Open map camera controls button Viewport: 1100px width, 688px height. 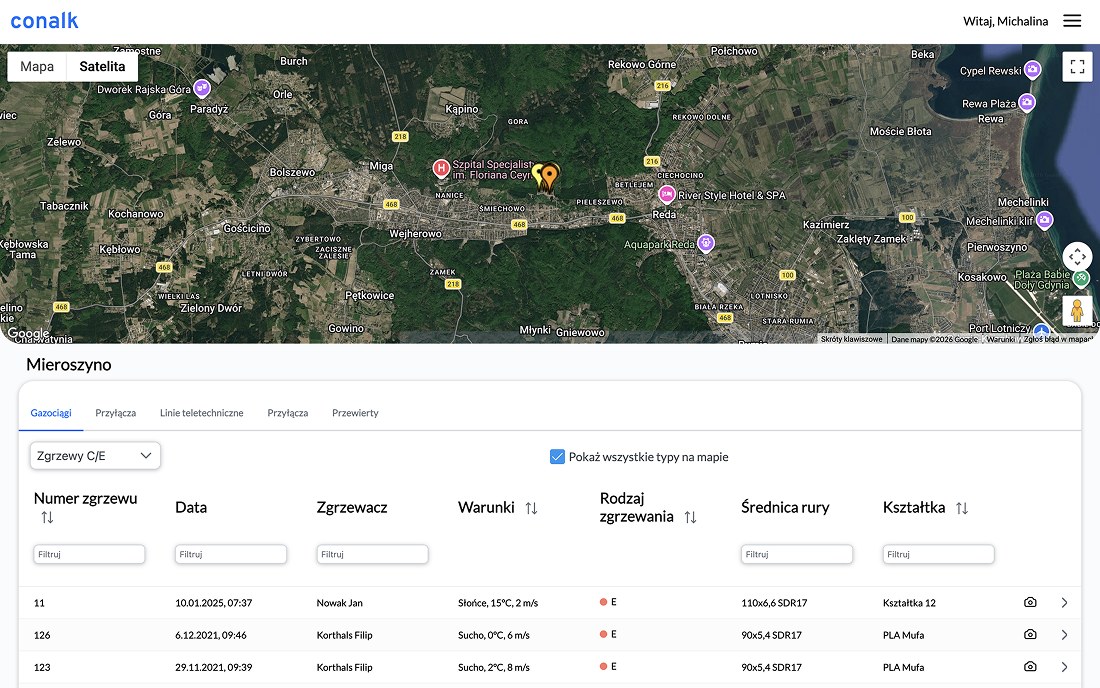click(x=1078, y=257)
